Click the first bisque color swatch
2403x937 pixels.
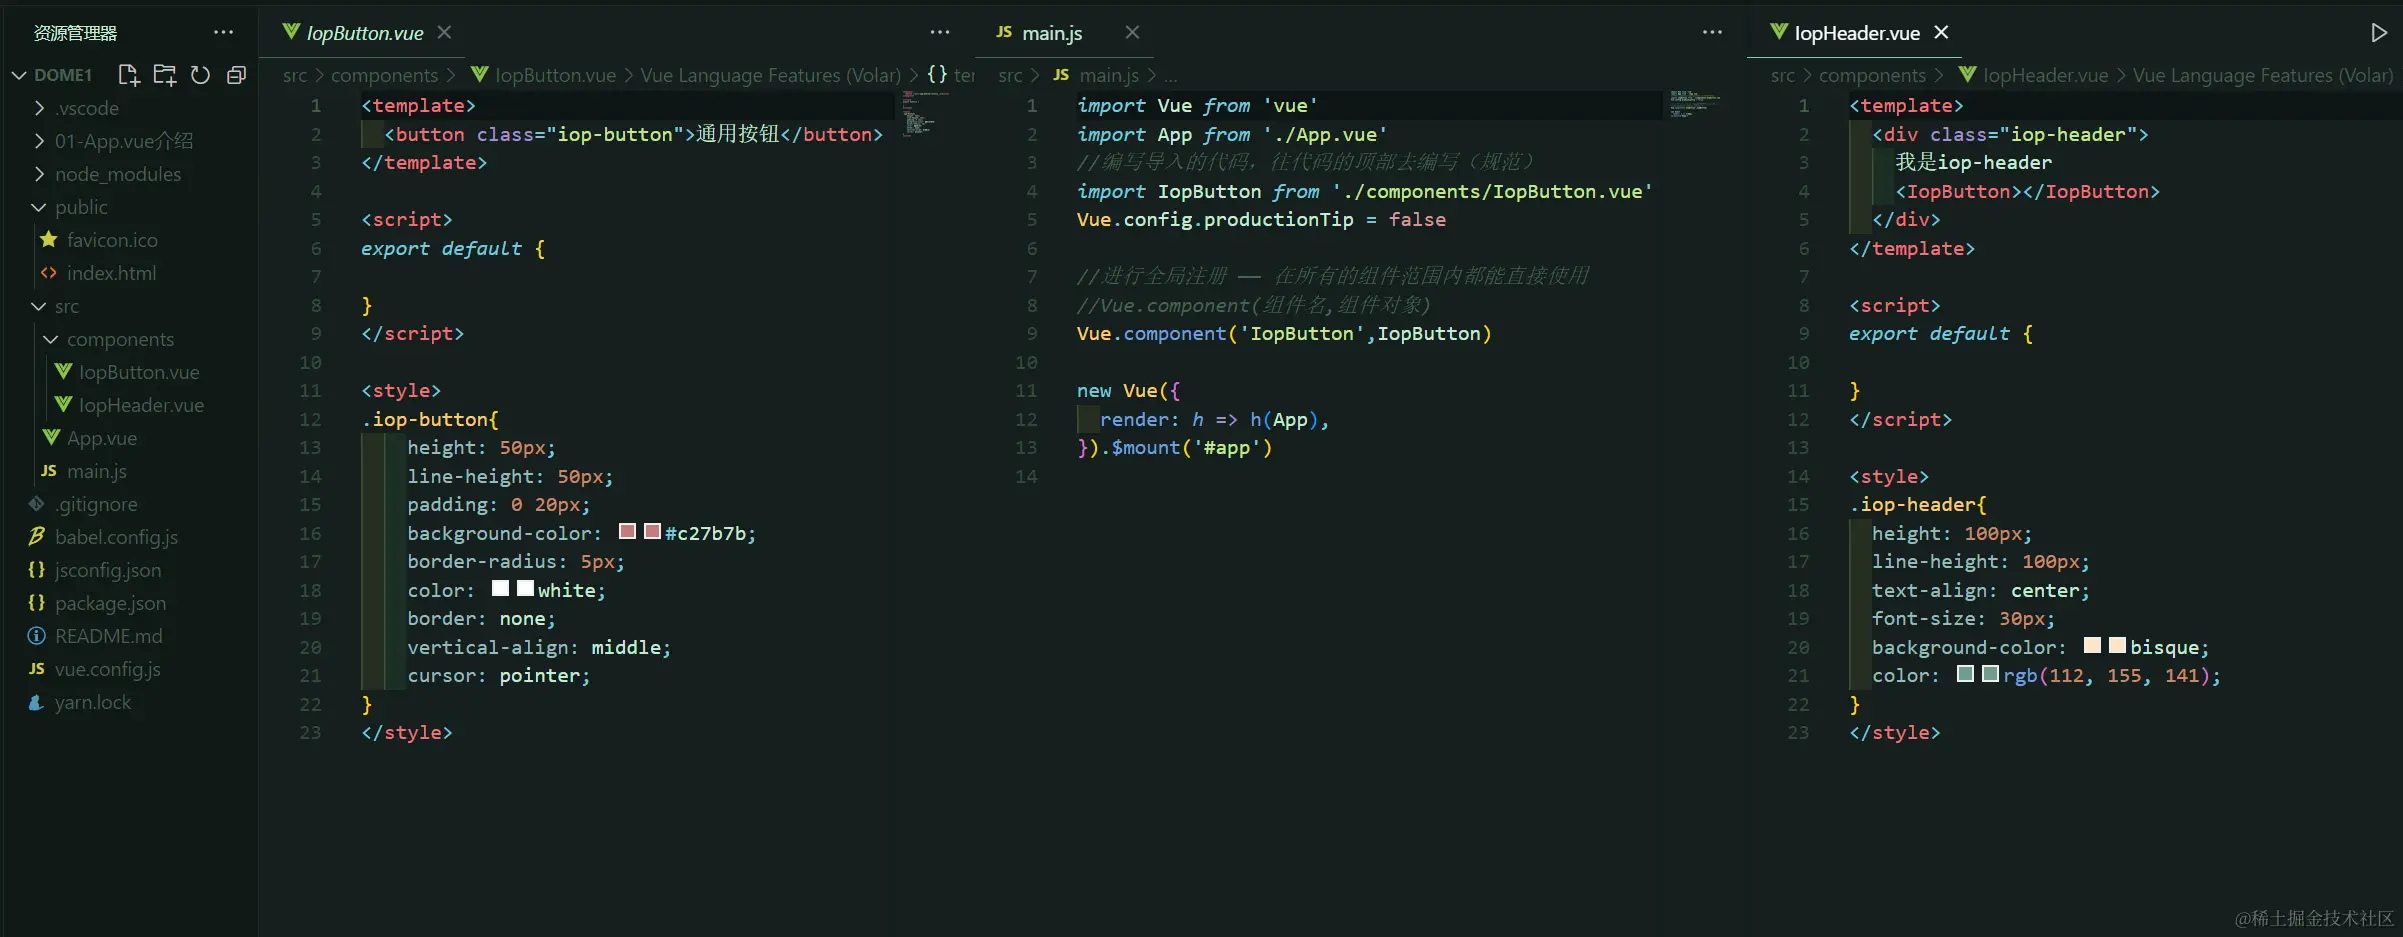(x=2092, y=645)
